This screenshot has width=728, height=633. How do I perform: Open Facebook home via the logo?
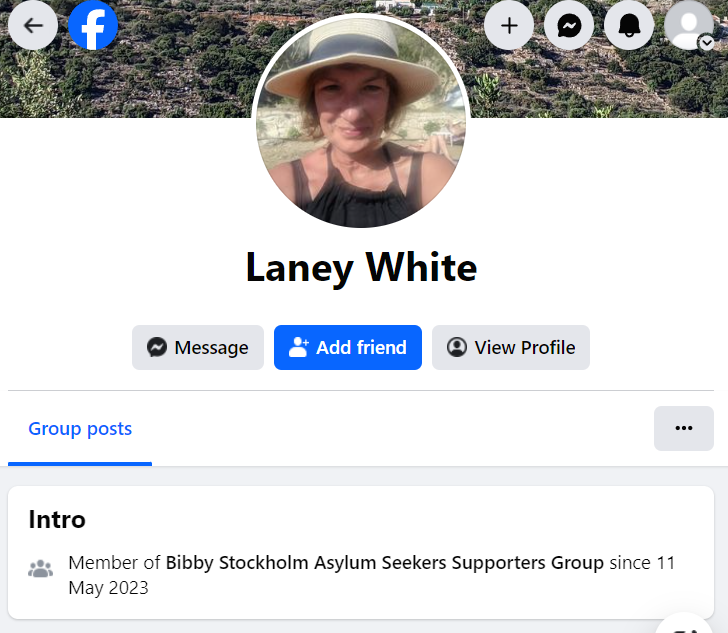coord(93,25)
